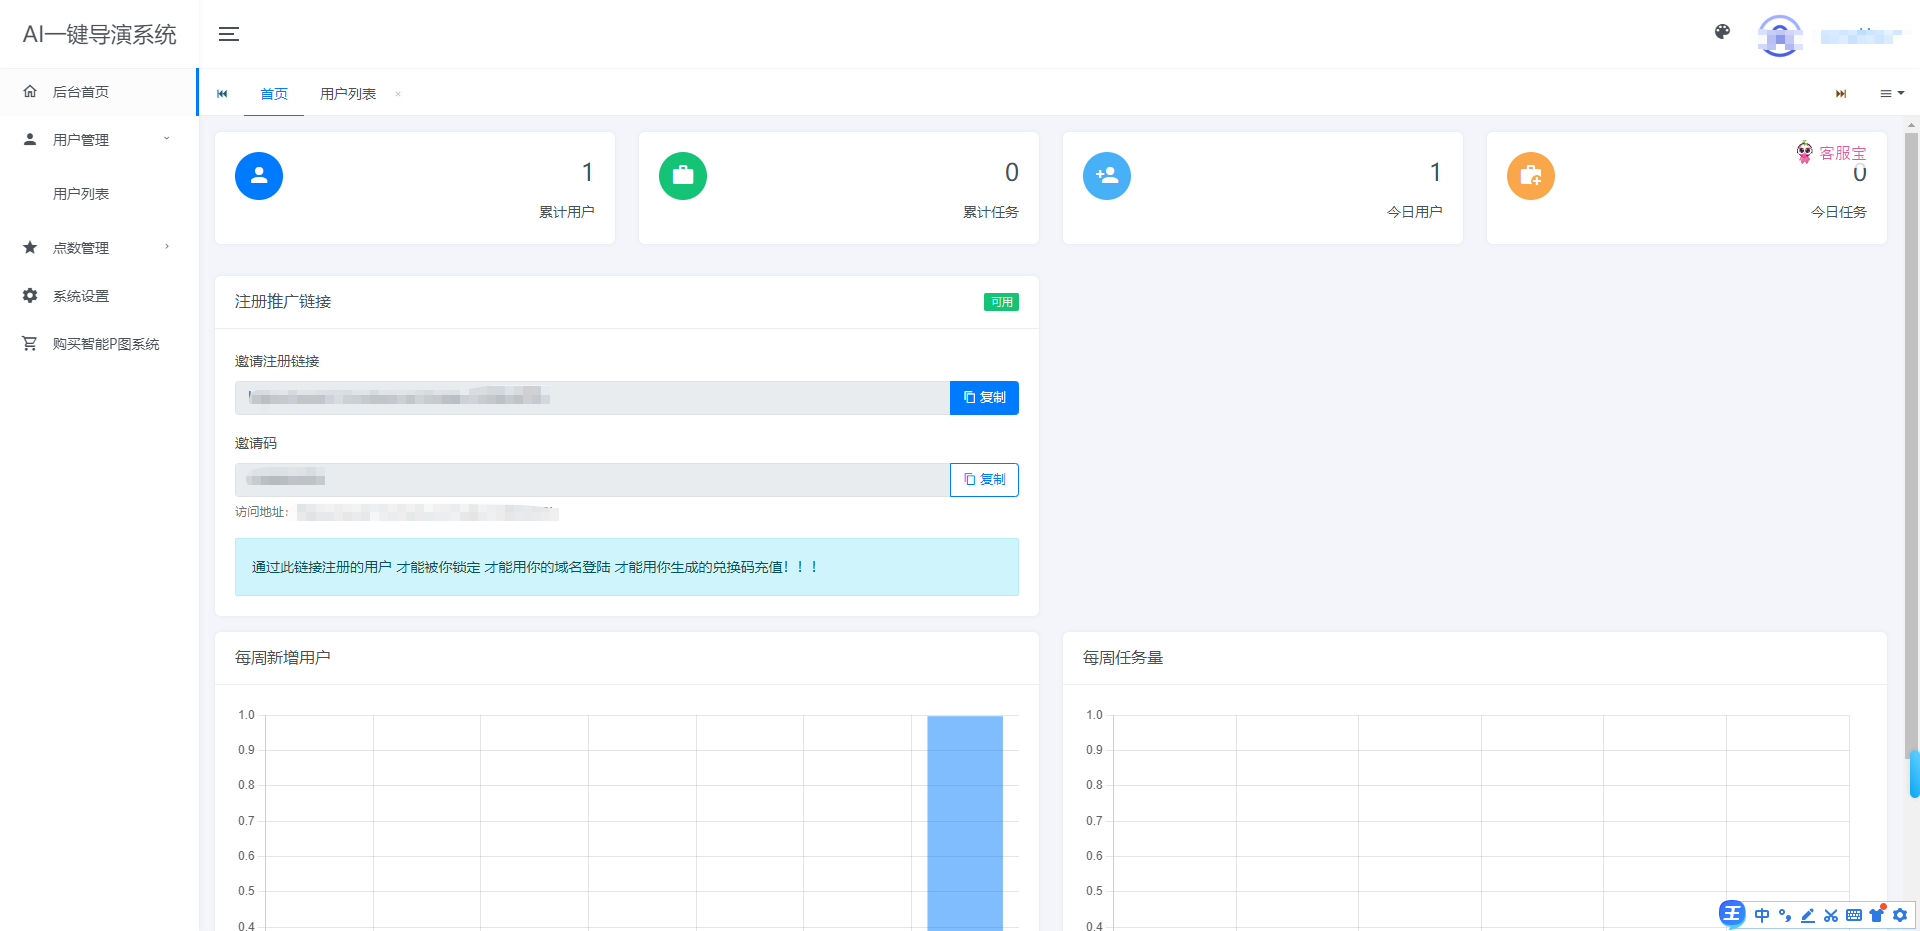The height and width of the screenshot is (931, 1920).
Task: Open 系统设置 in the sidebar
Action: pos(81,296)
